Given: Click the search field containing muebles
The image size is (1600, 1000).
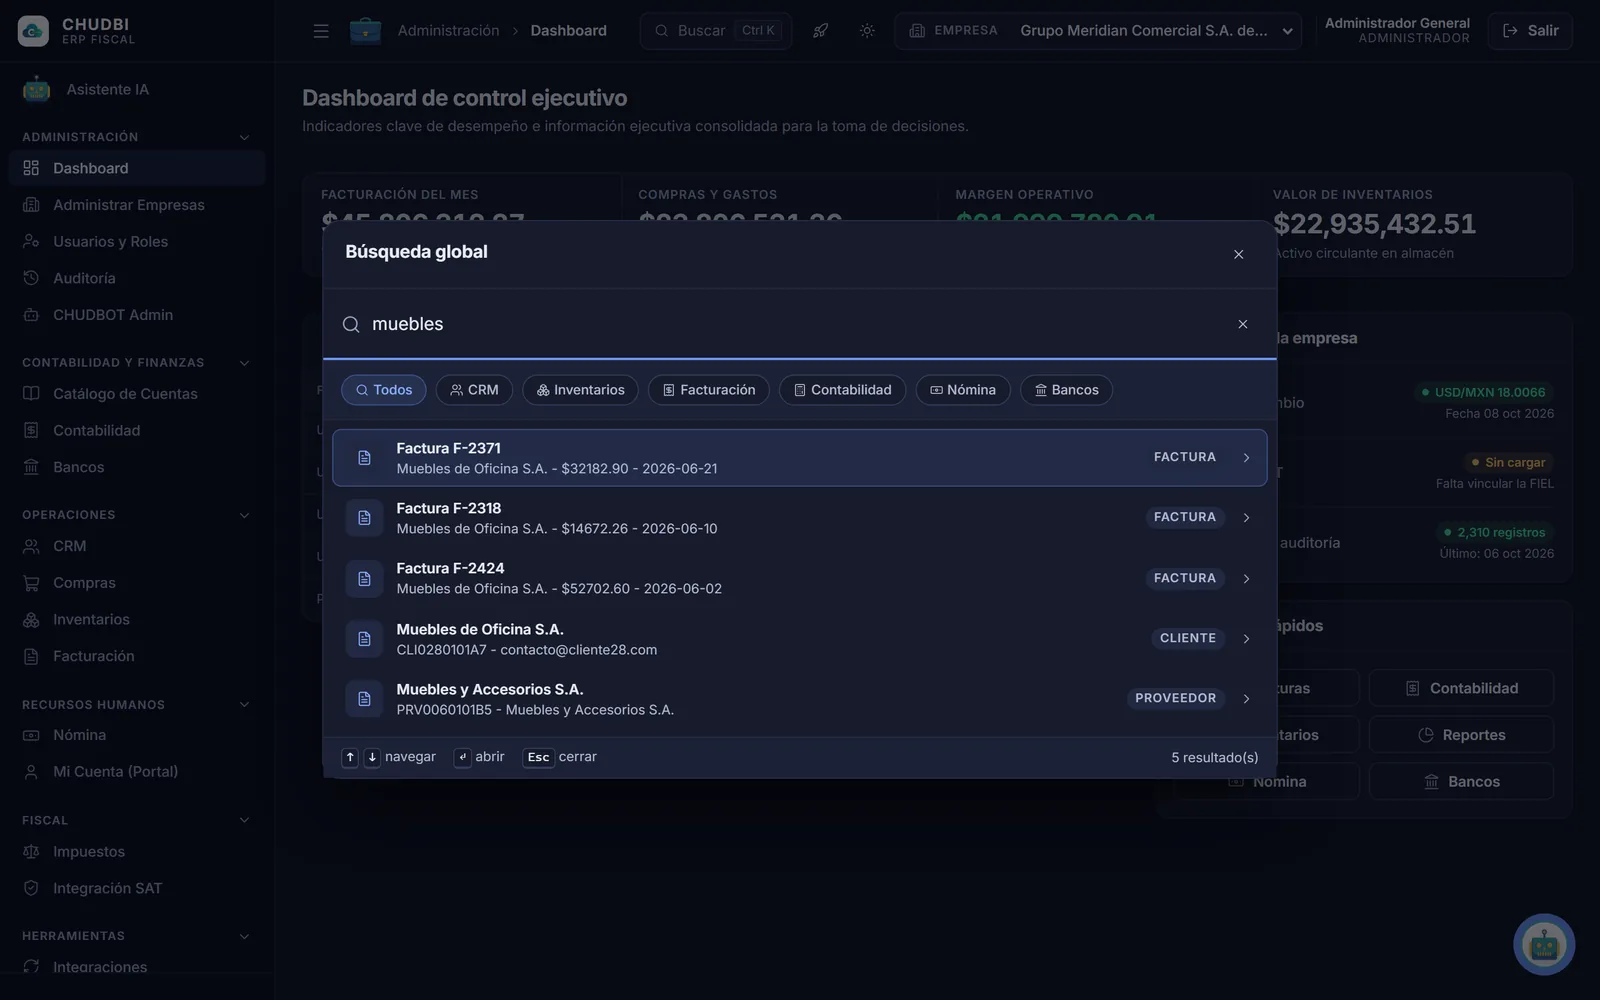Looking at the screenshot, I should click(799, 324).
